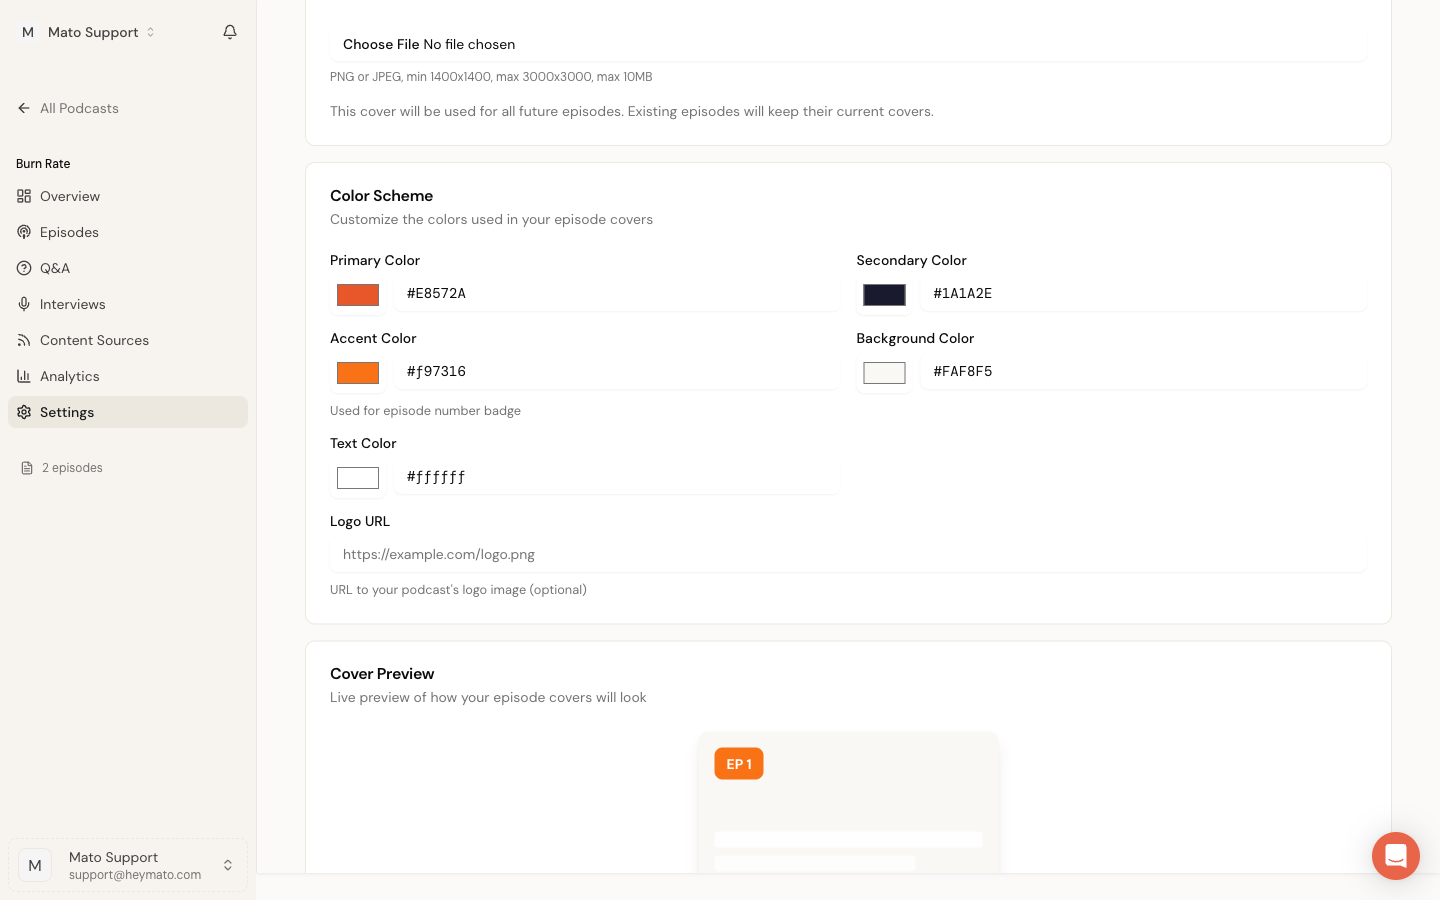Click the EP 1 badge in cover preview
This screenshot has width=1440, height=900.
739,764
